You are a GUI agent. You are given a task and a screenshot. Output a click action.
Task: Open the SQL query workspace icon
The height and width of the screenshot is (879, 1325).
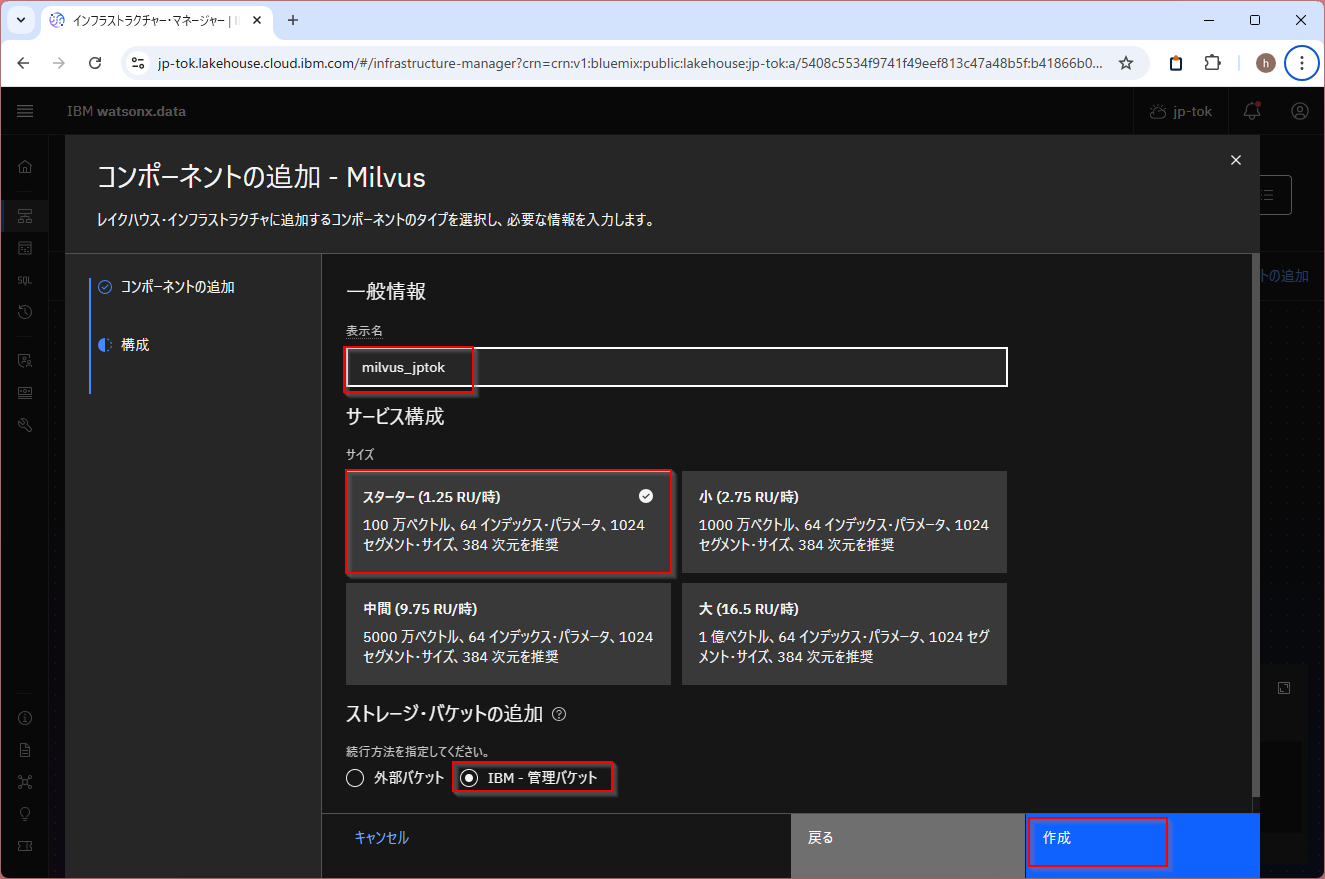point(25,280)
